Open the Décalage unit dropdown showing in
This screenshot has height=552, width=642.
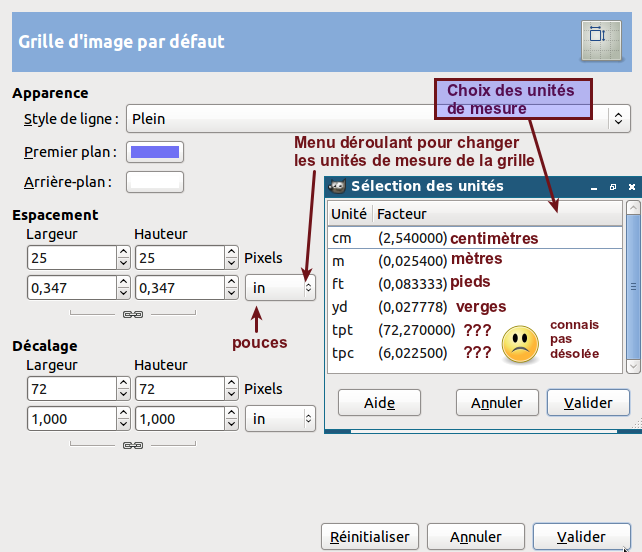coord(280,419)
